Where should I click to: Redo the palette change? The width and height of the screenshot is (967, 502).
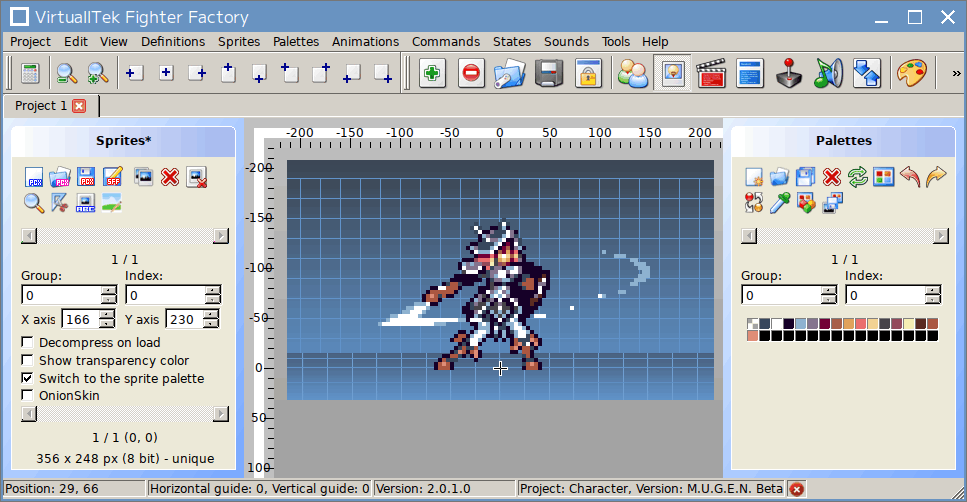click(936, 177)
